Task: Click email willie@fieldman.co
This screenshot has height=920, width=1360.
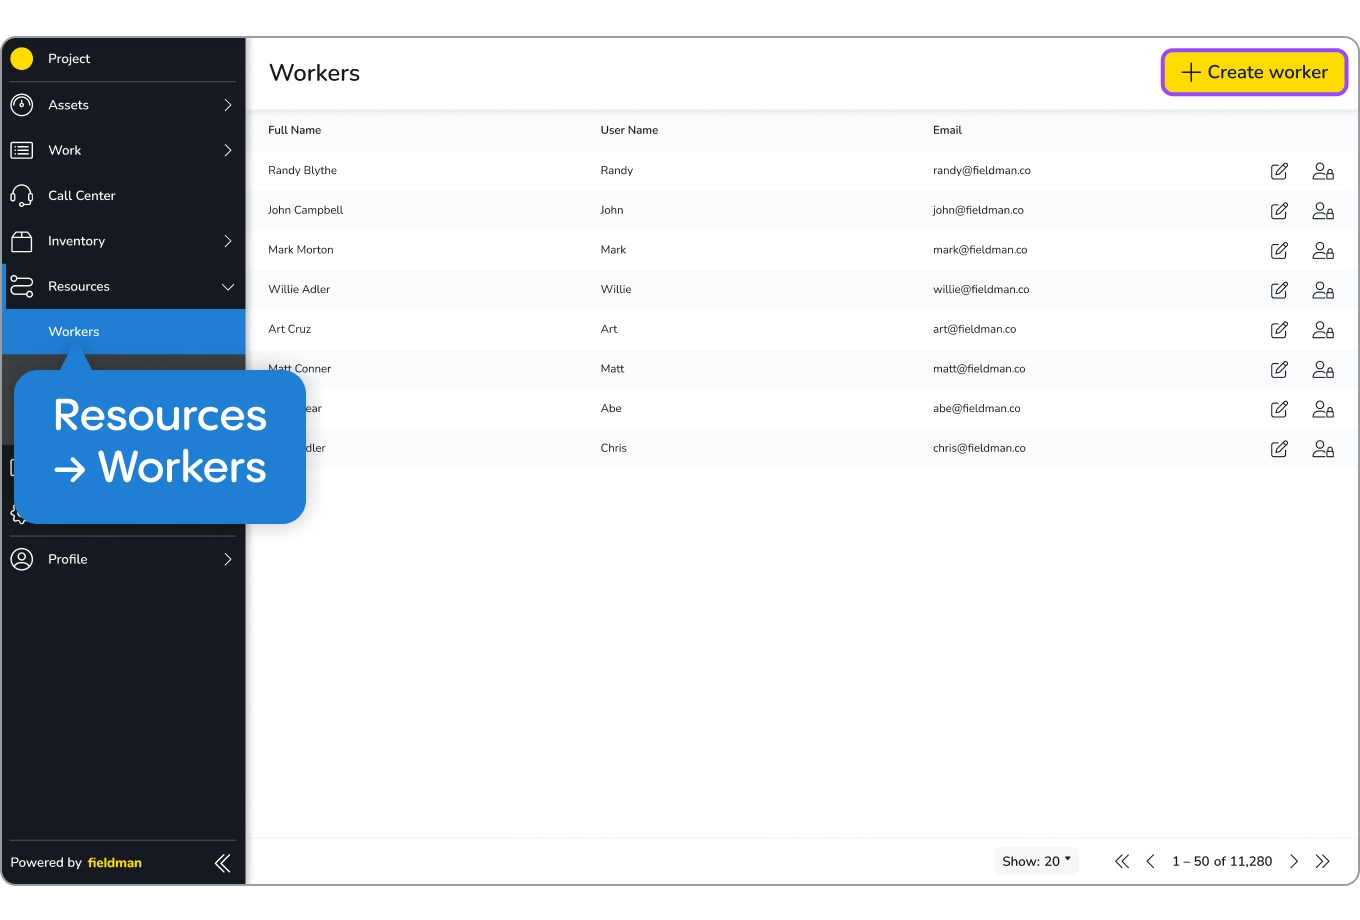Action: pos(981,289)
